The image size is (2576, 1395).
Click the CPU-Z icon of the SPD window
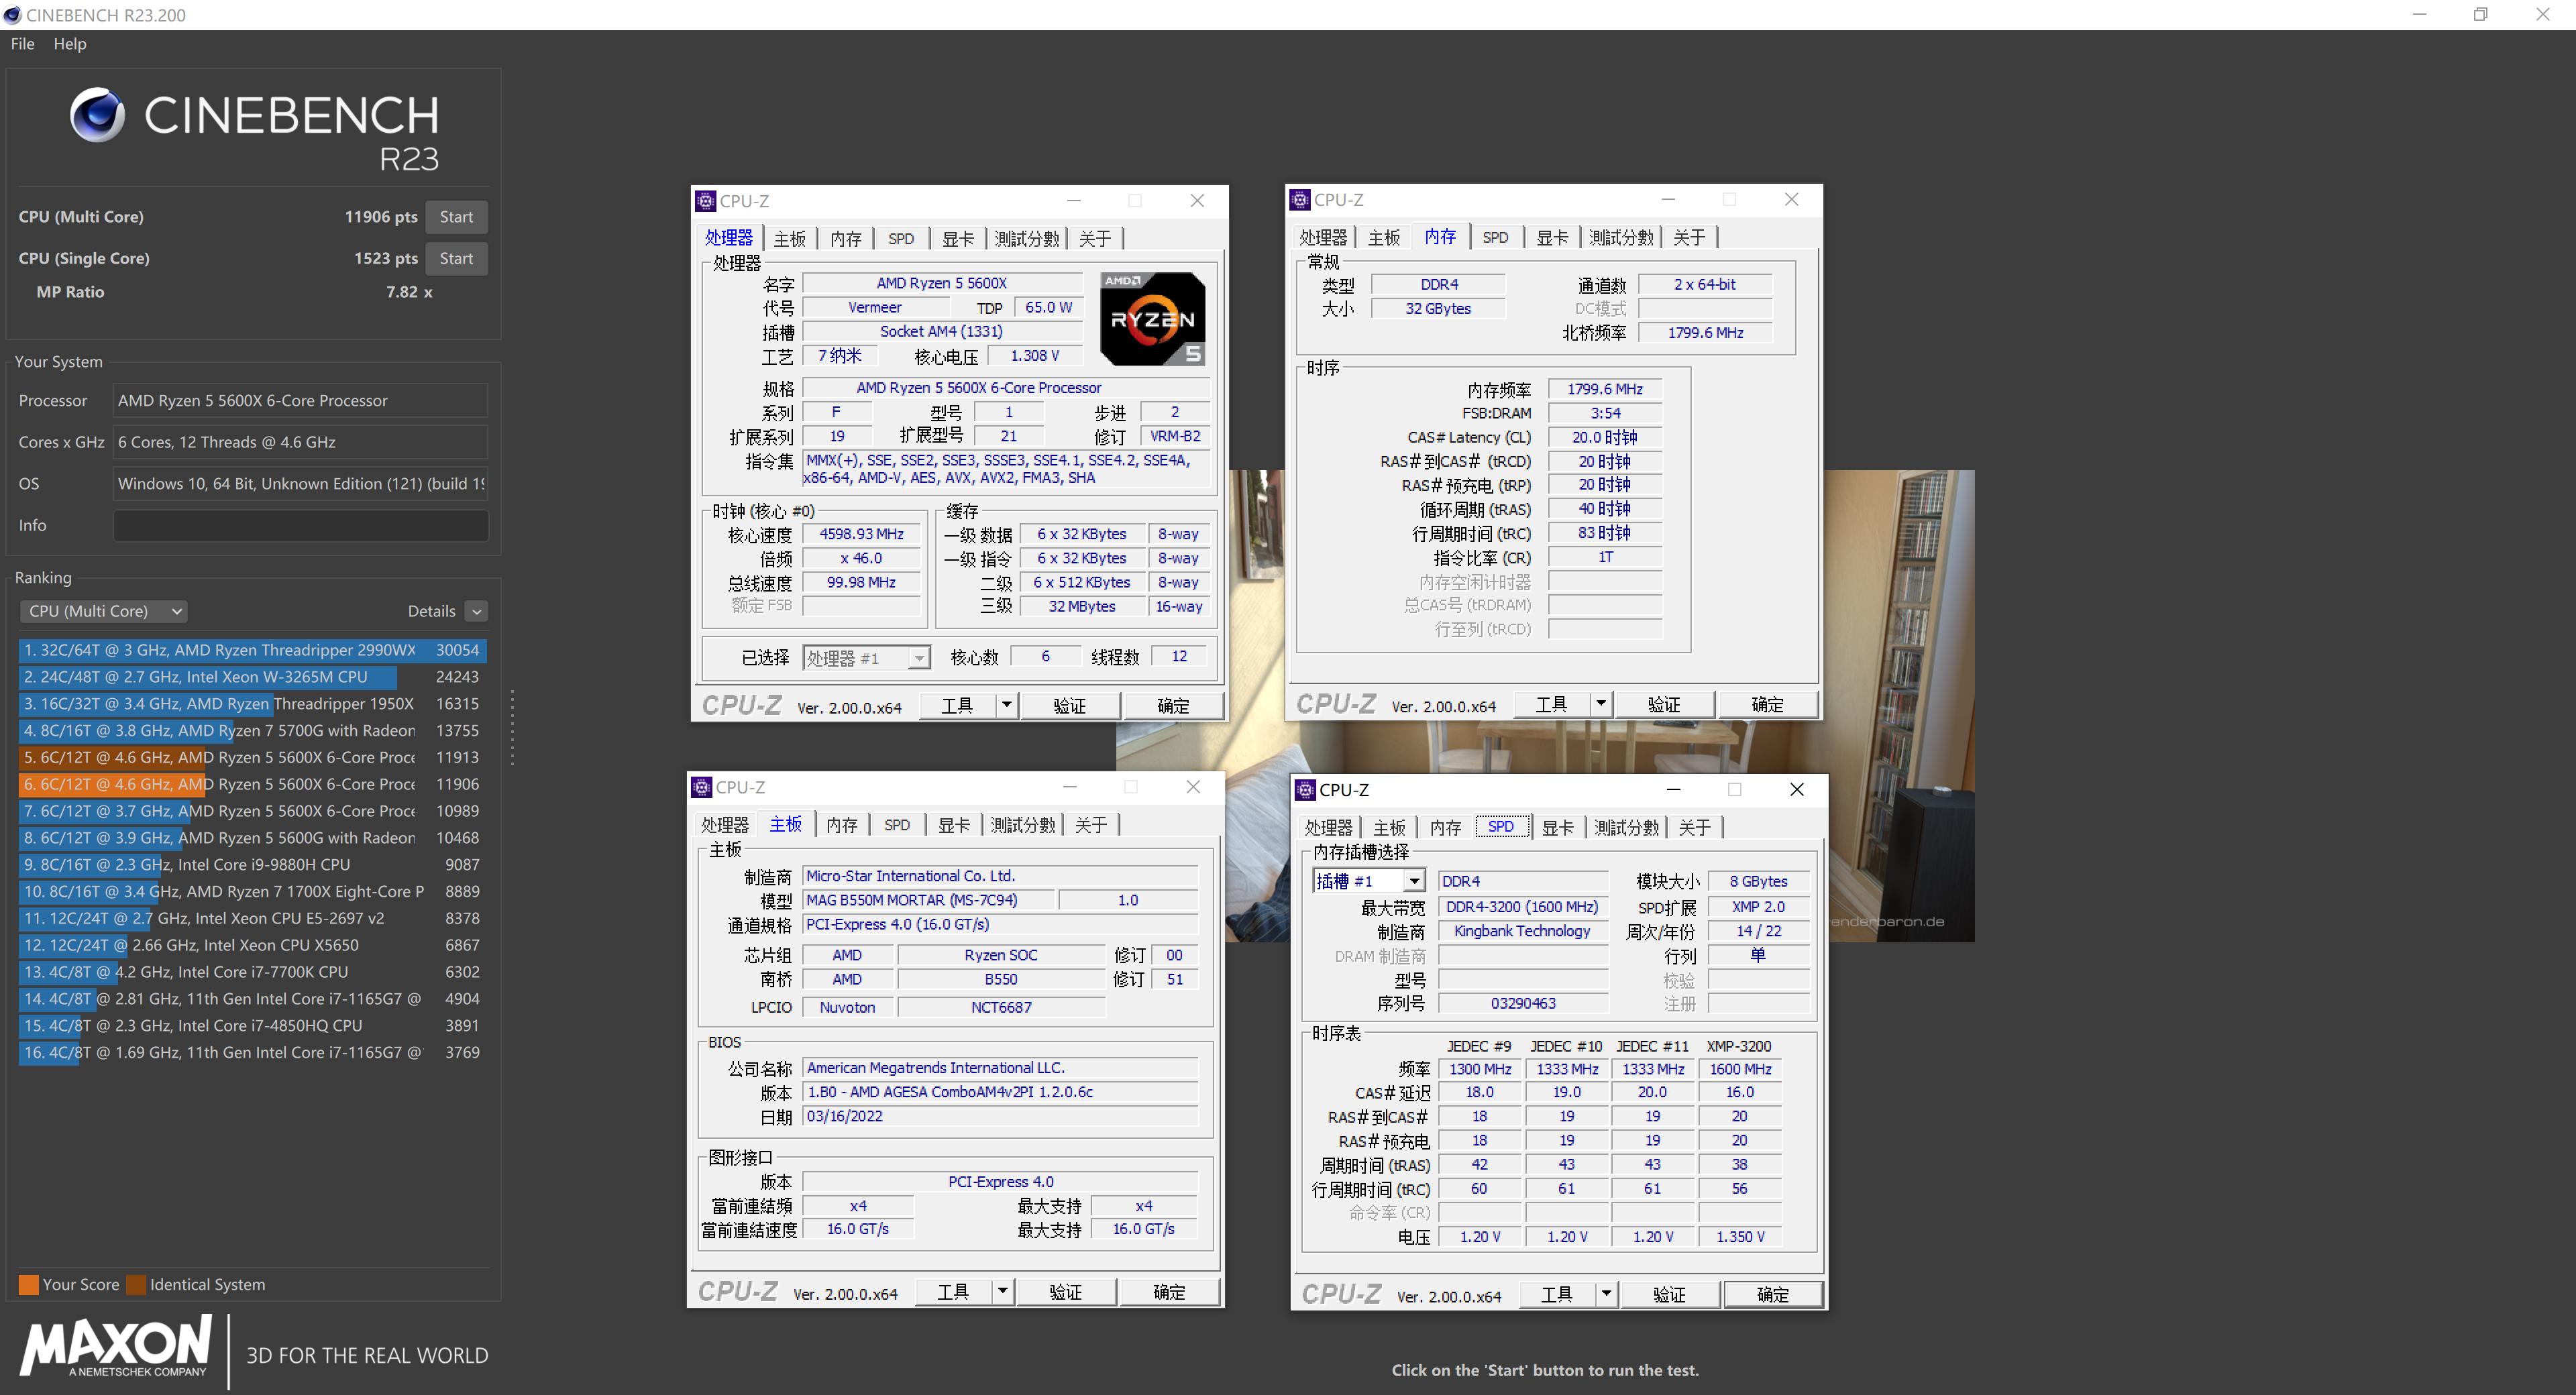[1305, 790]
